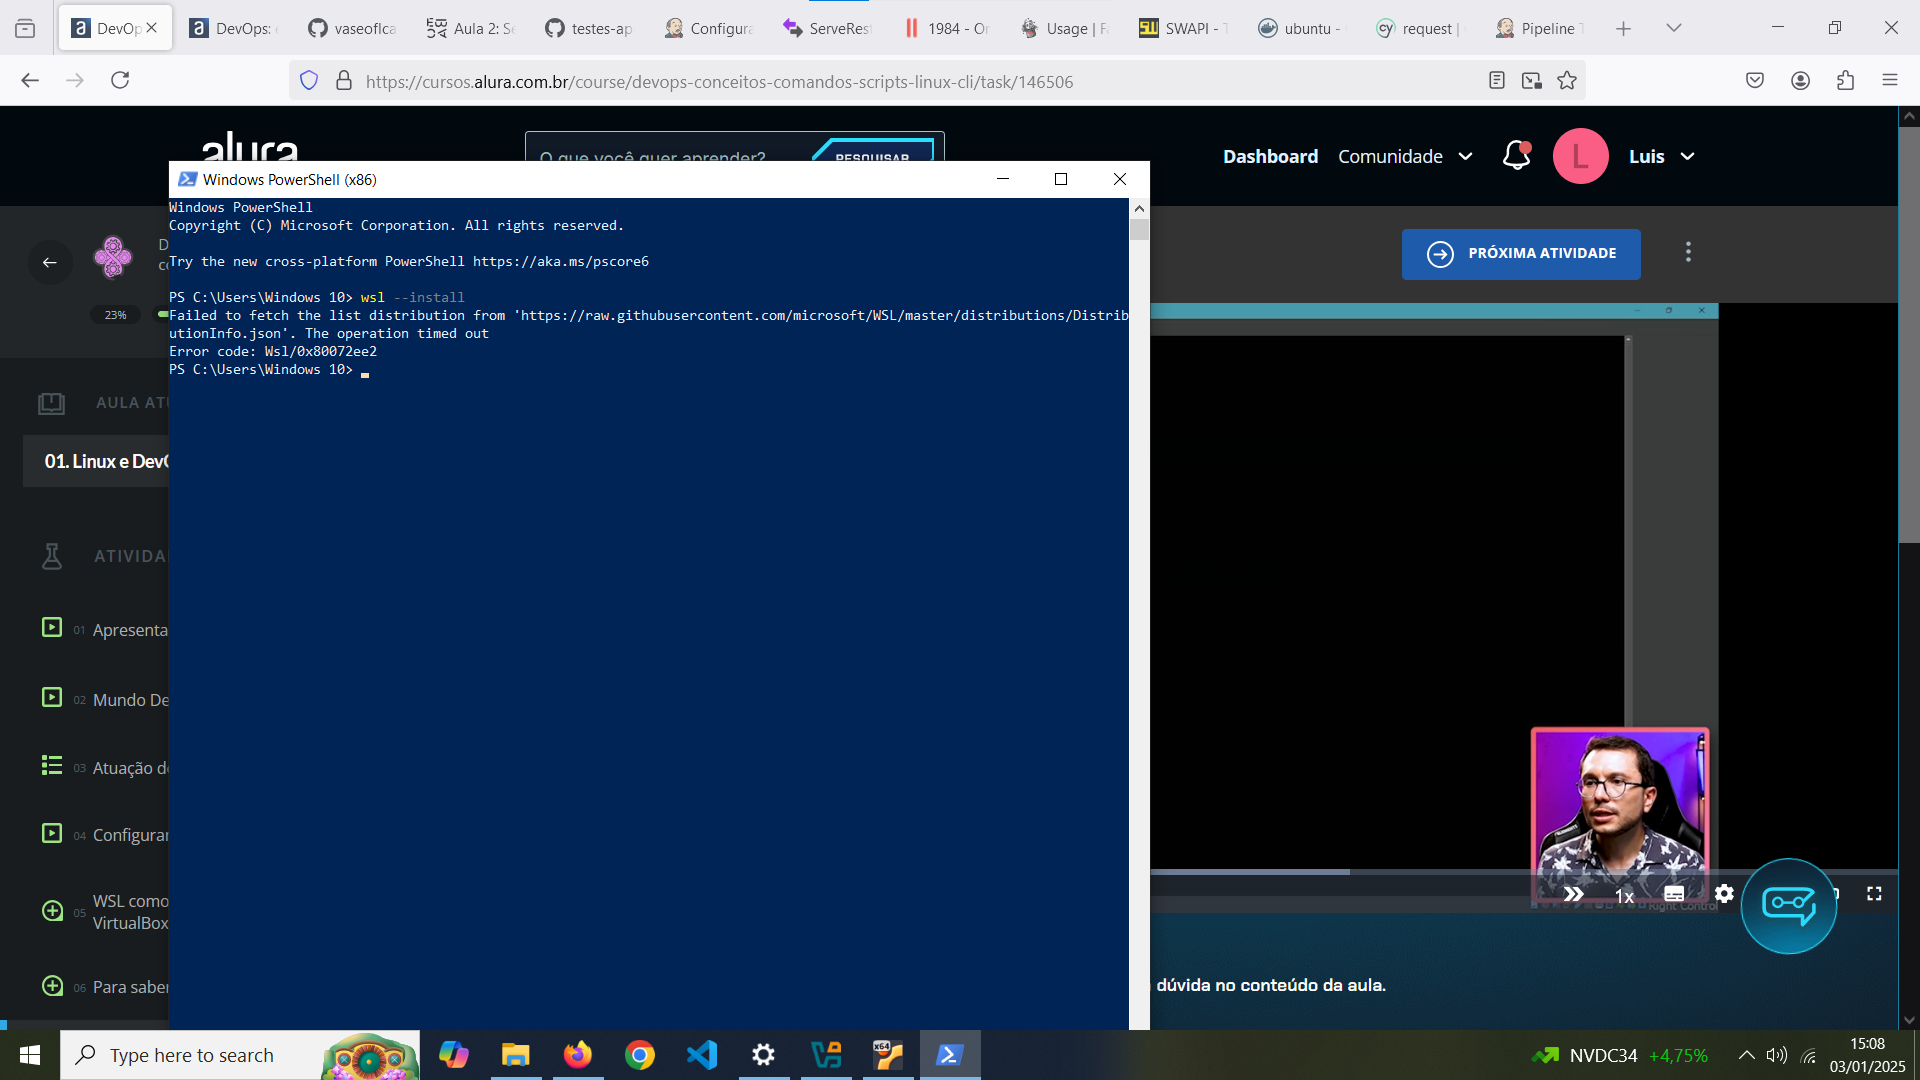The image size is (1920, 1080).
Task: Click the Alura dashboard bell notification icon
Action: tap(1516, 156)
